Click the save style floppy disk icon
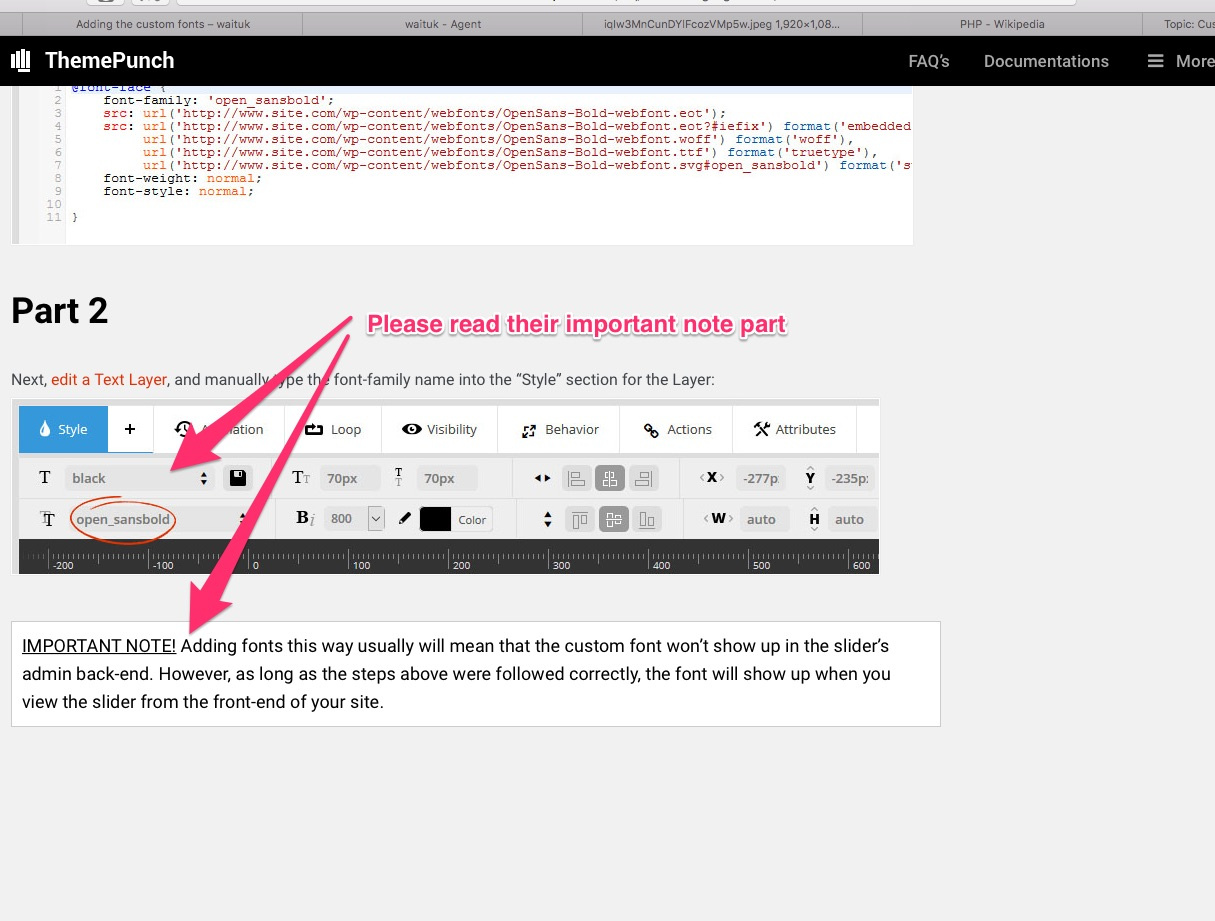 [x=237, y=478]
